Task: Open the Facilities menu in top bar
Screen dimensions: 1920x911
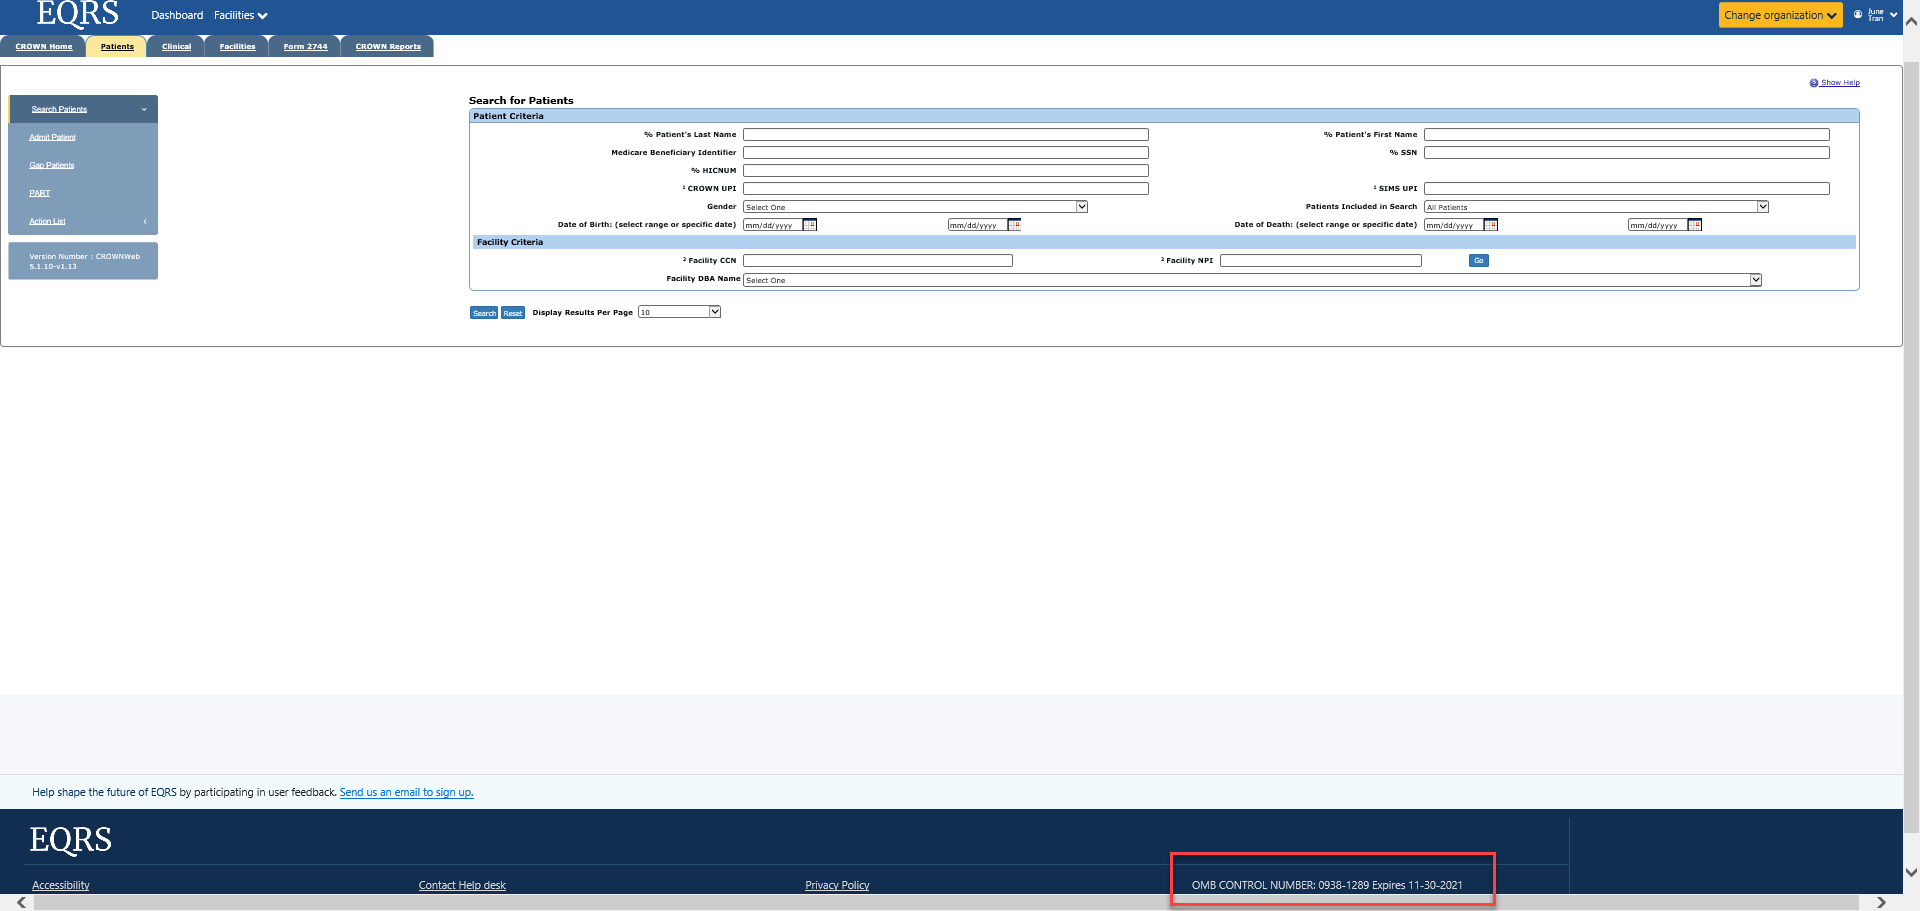Action: (240, 15)
